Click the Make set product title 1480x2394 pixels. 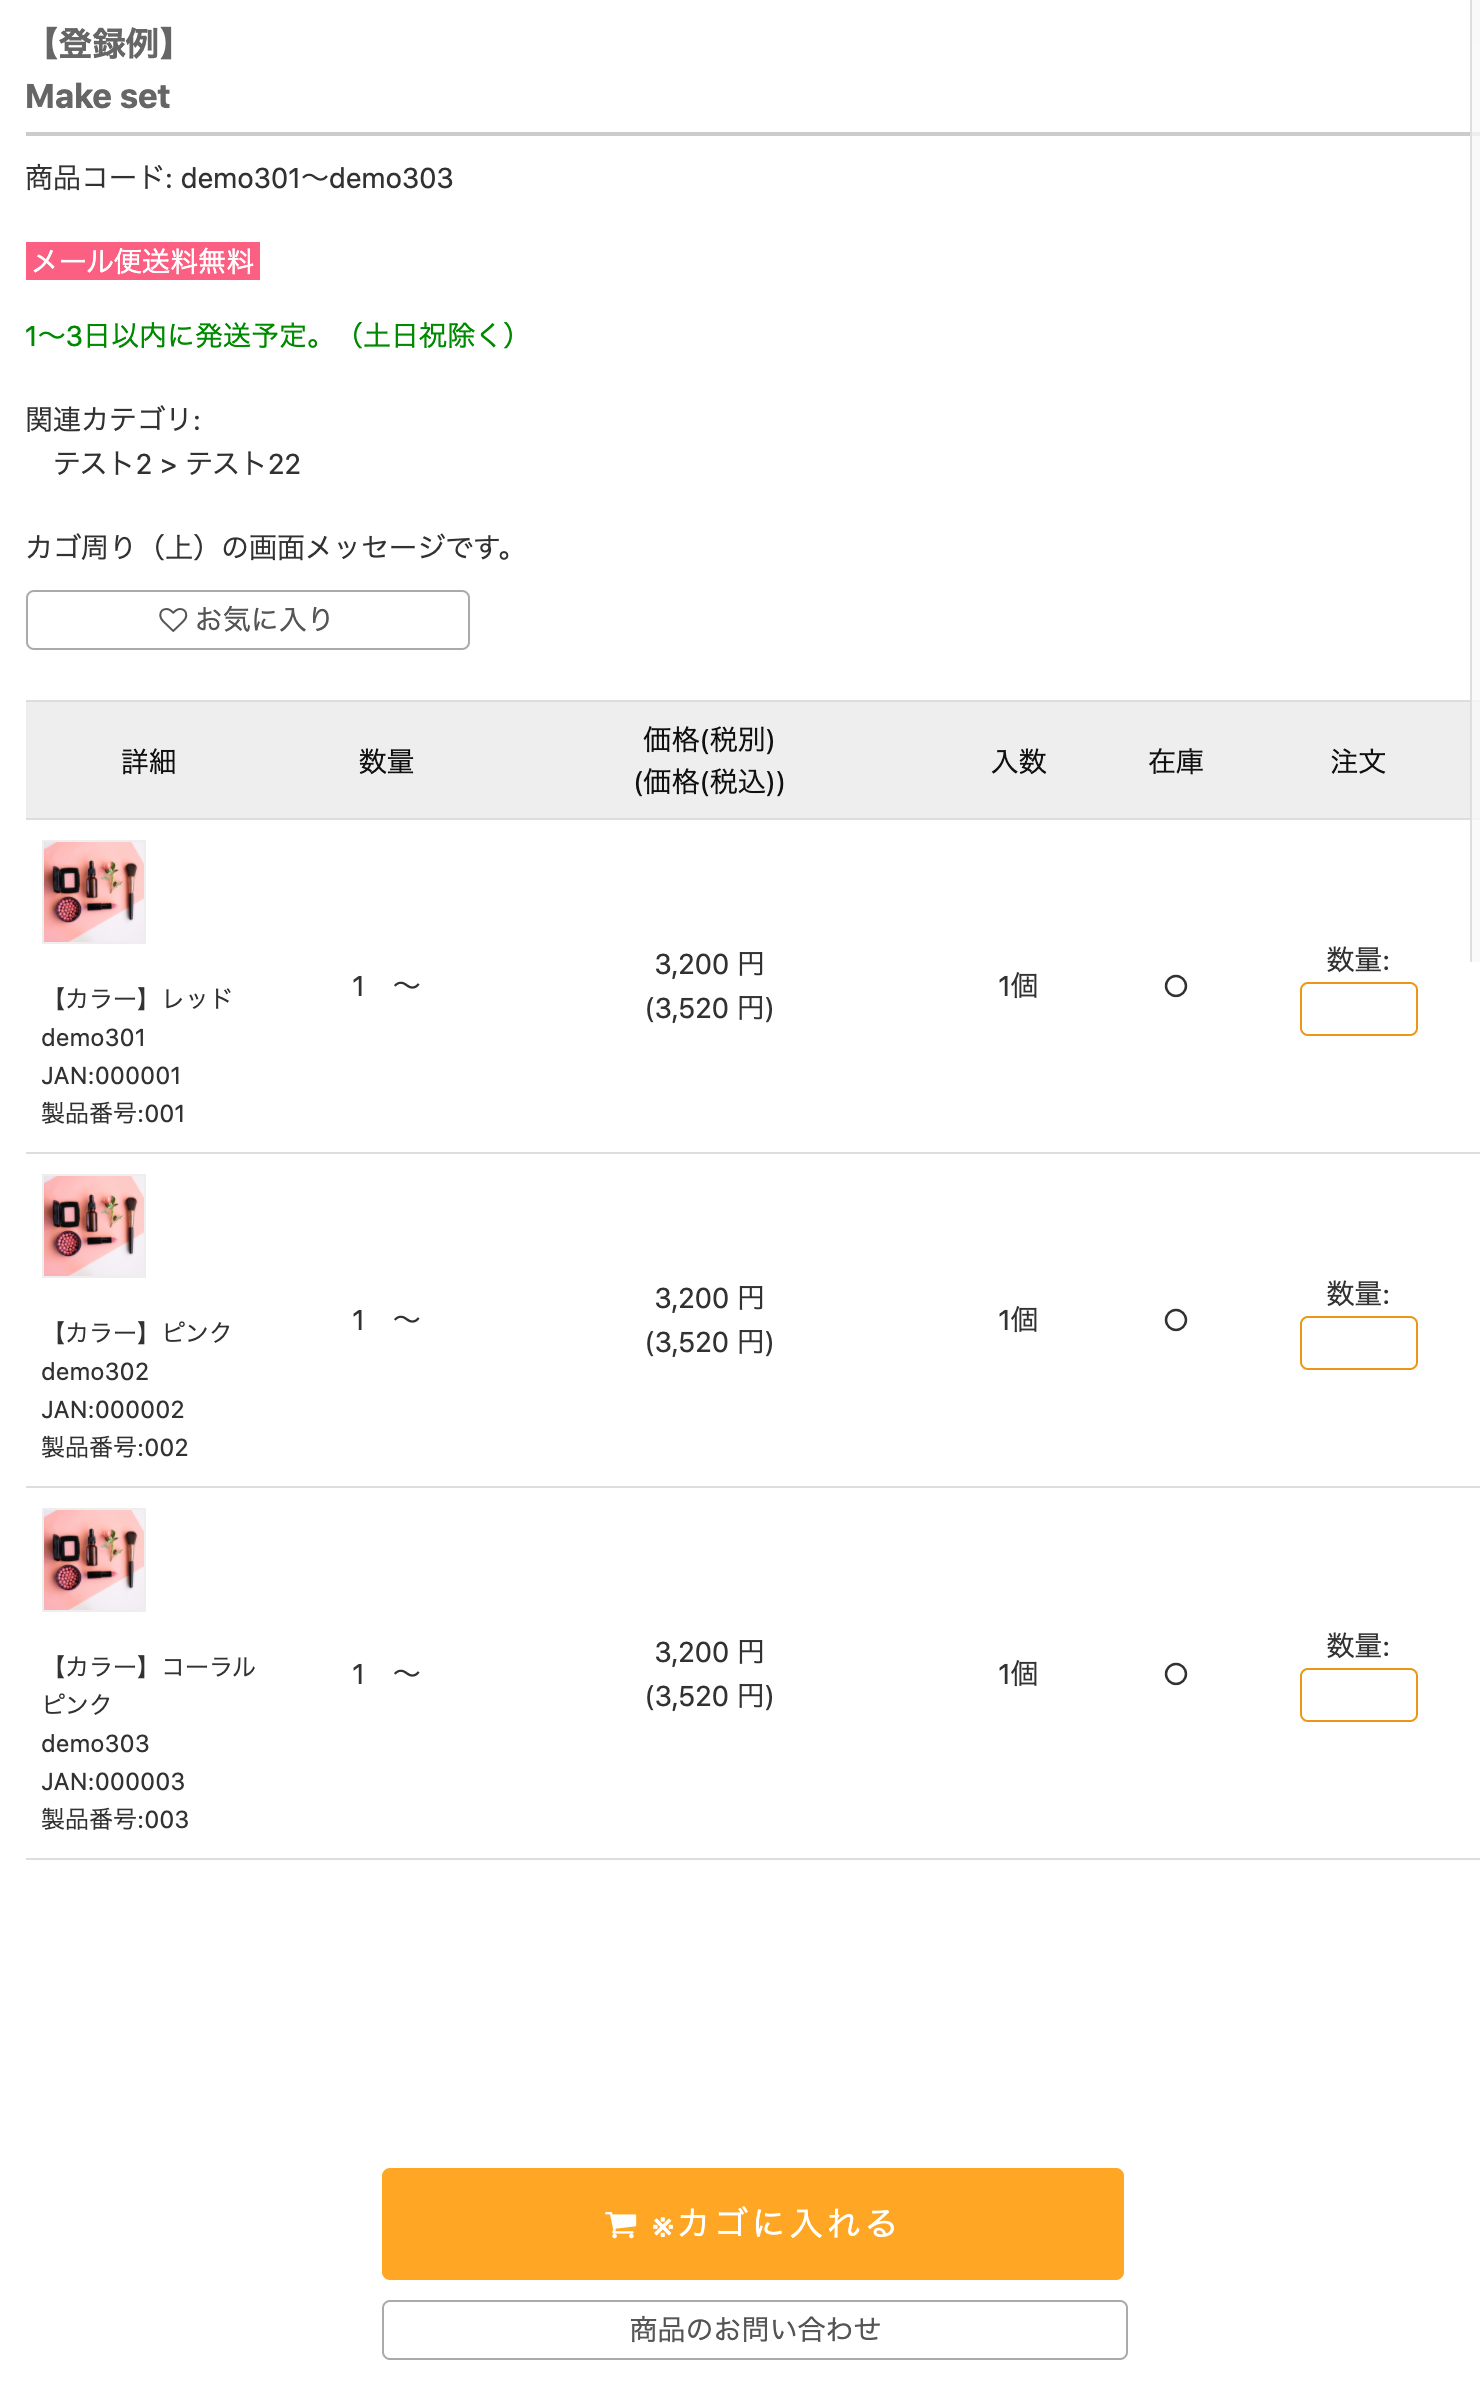pos(98,97)
